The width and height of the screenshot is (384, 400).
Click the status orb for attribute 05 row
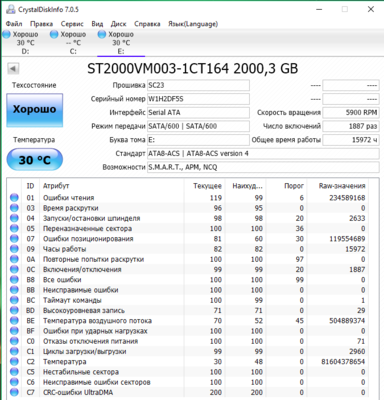(x=14, y=228)
